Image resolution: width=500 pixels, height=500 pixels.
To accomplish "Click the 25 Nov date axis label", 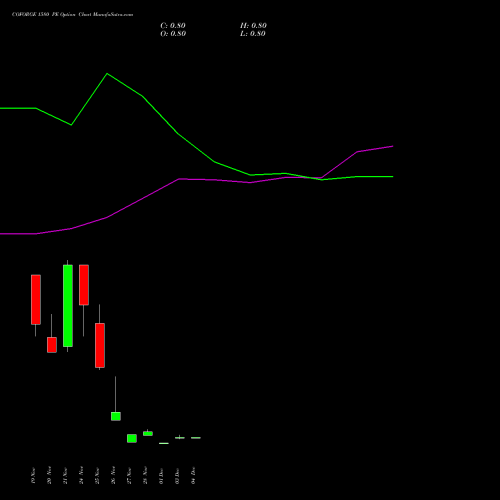I will (97, 476).
